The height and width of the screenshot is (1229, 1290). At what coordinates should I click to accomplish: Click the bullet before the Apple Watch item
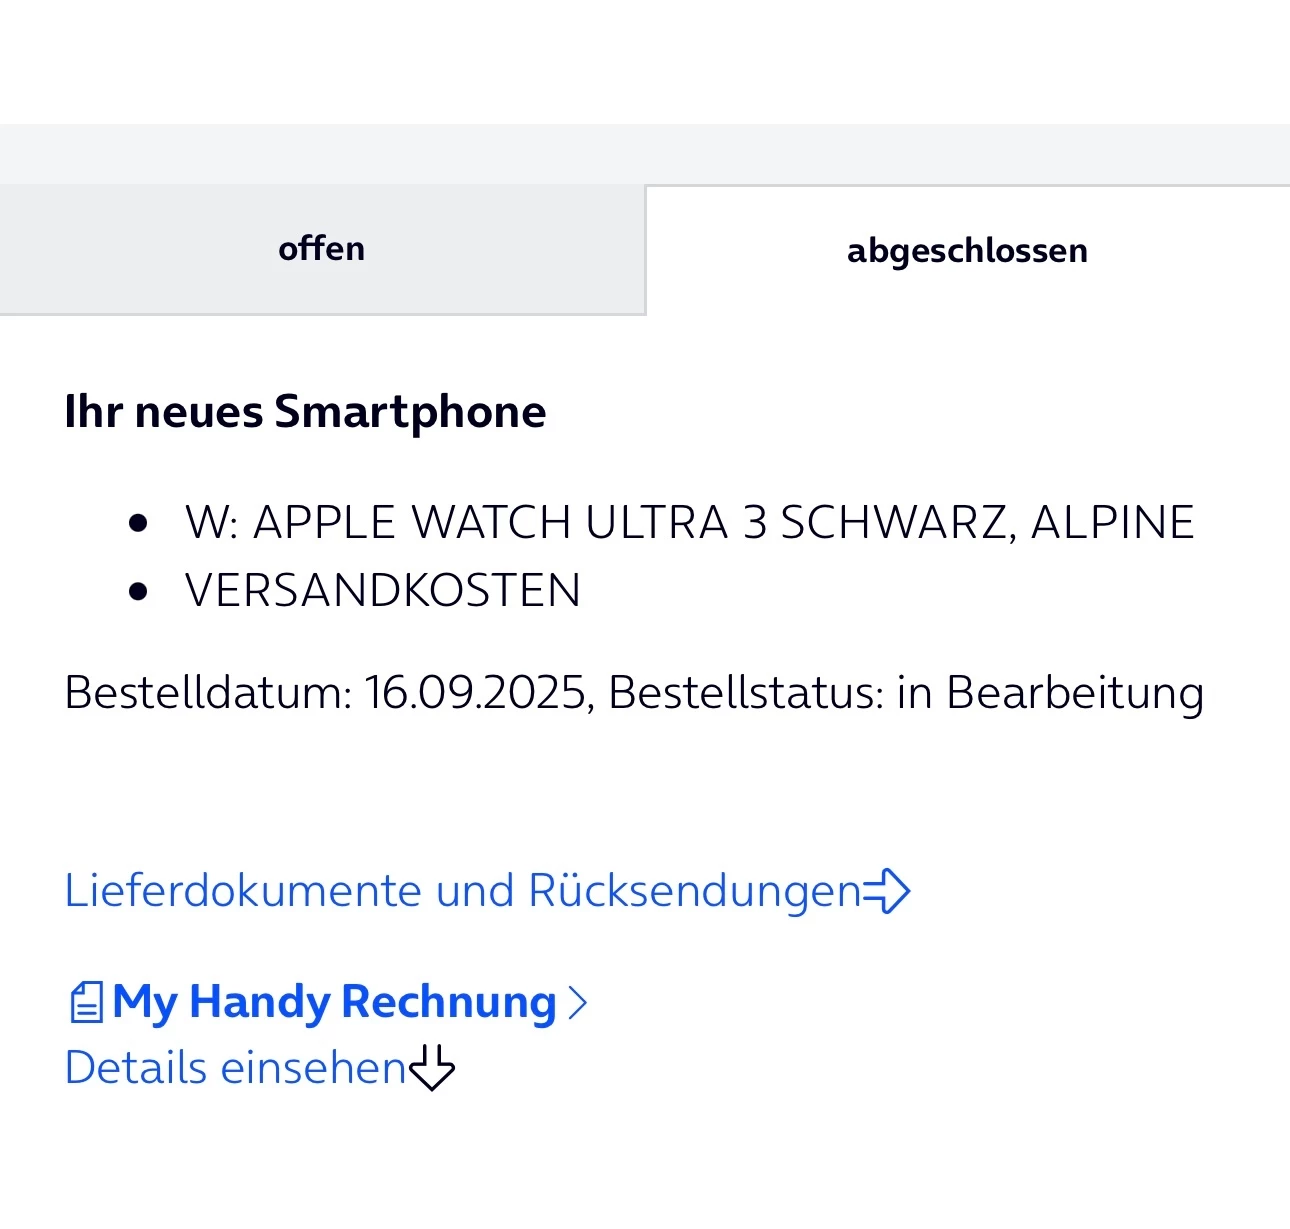coord(139,523)
